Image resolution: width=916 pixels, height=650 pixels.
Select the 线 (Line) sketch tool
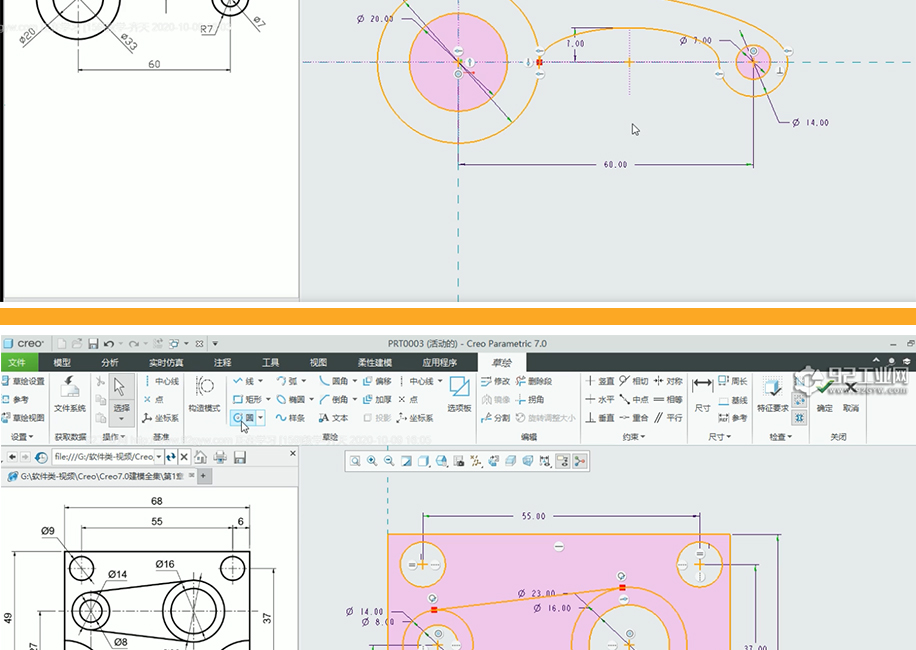[244, 381]
